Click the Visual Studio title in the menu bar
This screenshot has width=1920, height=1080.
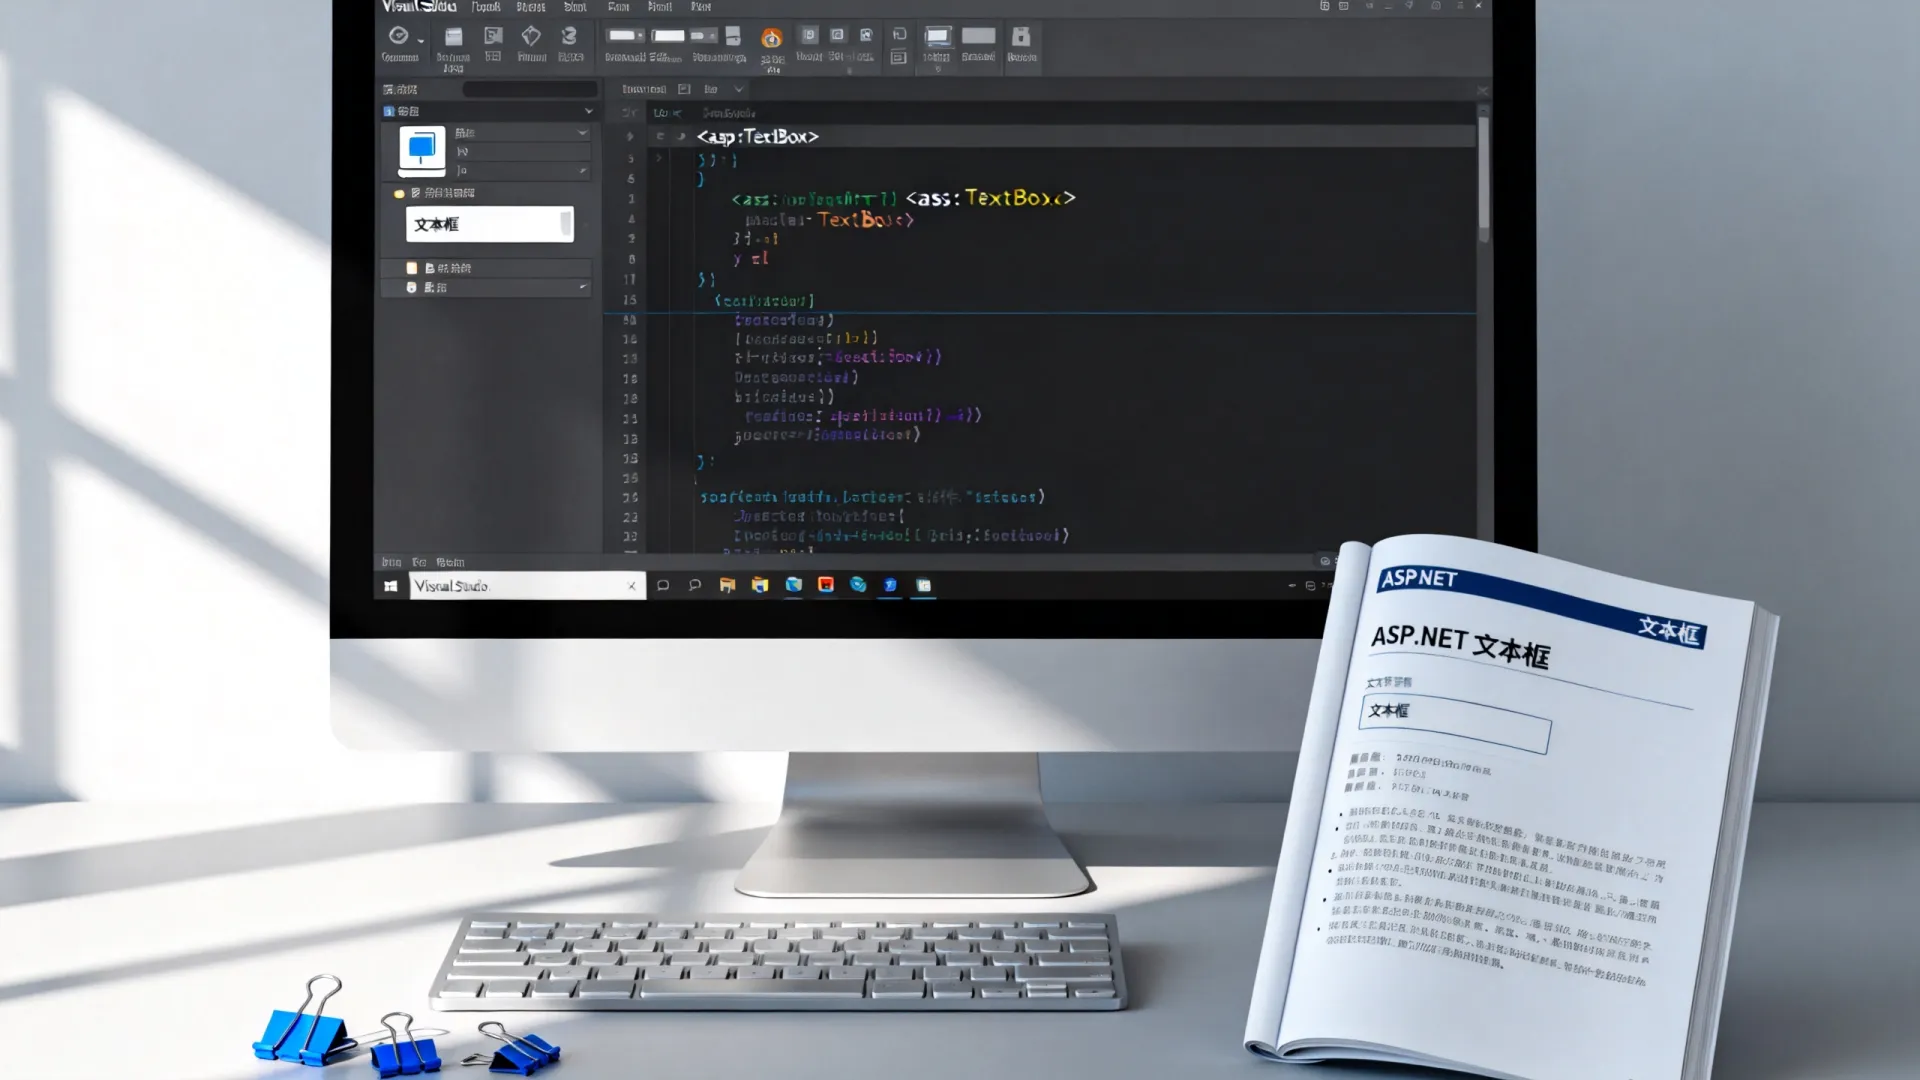click(x=419, y=7)
